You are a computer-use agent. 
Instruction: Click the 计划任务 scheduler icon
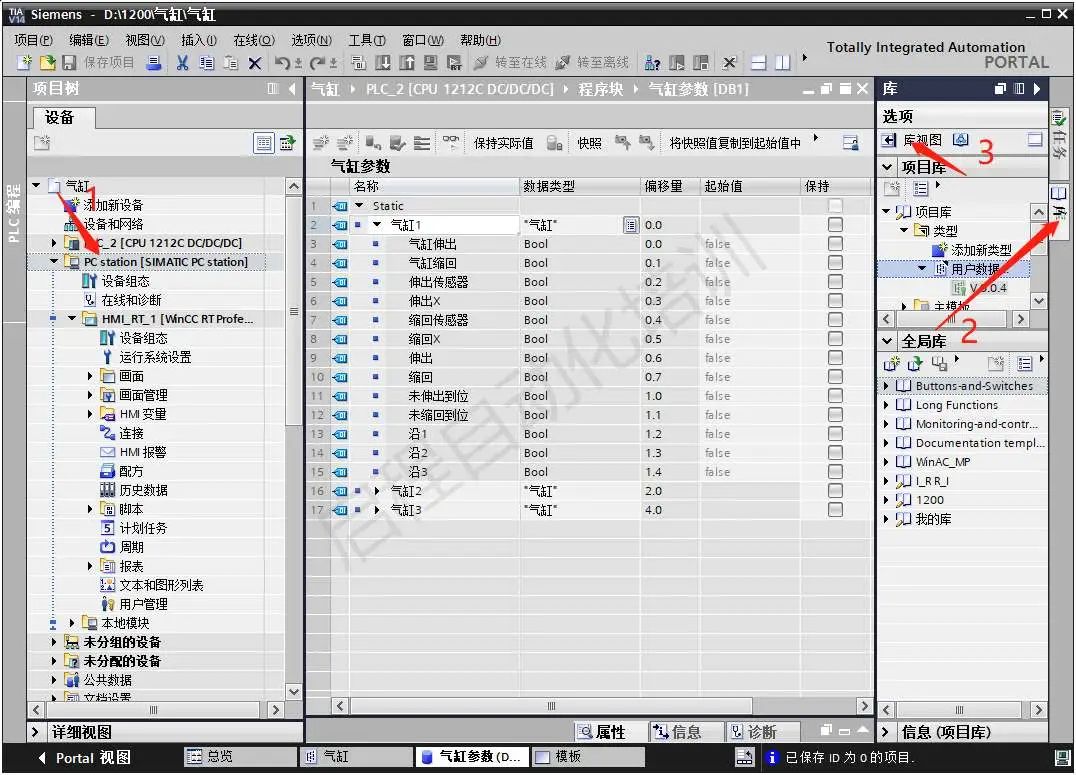pyautogui.click(x=108, y=529)
